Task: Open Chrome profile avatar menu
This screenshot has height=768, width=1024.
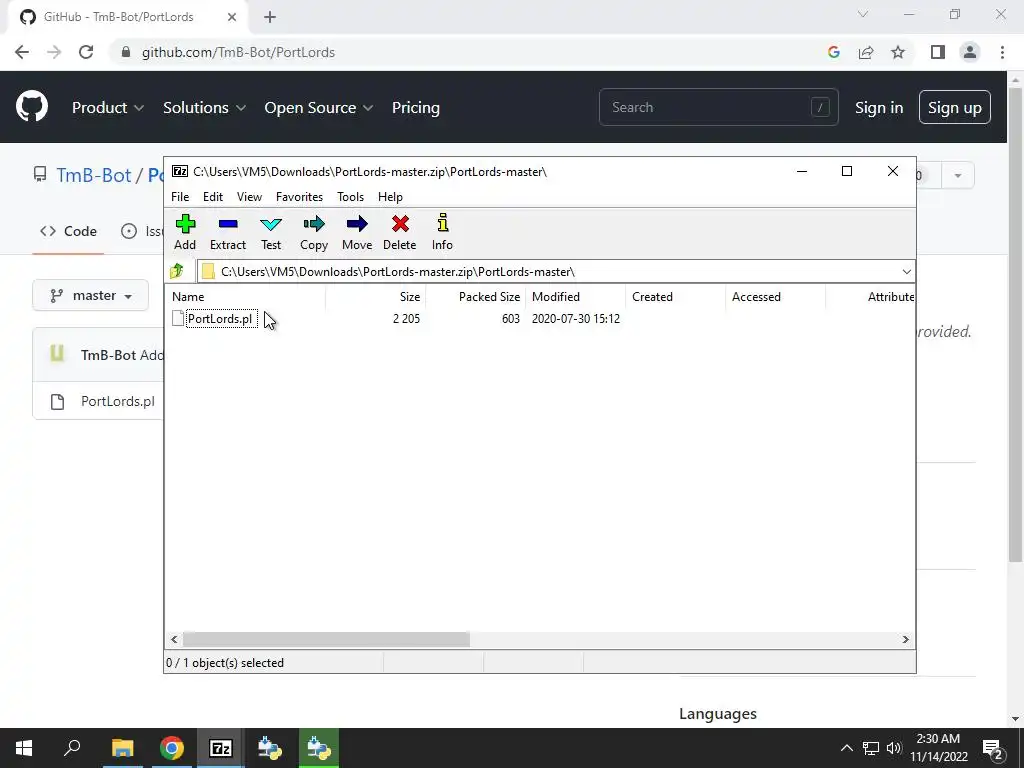Action: [x=970, y=52]
